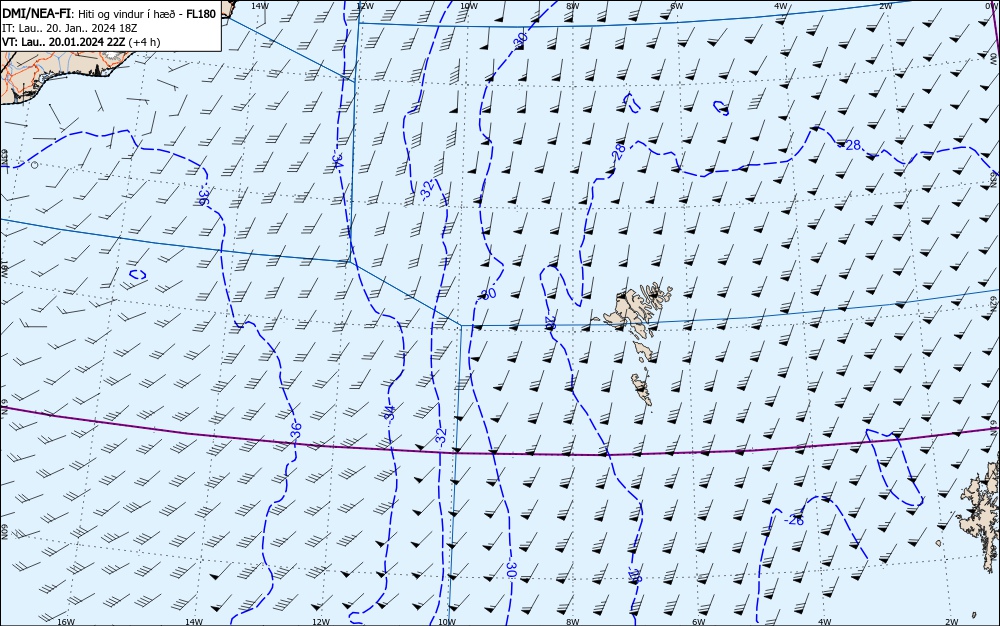Click the 'IT: Lau.. 20. Jan.. 2024 18Z' line
Screen dimensions: 1000x626
pos(70,28)
